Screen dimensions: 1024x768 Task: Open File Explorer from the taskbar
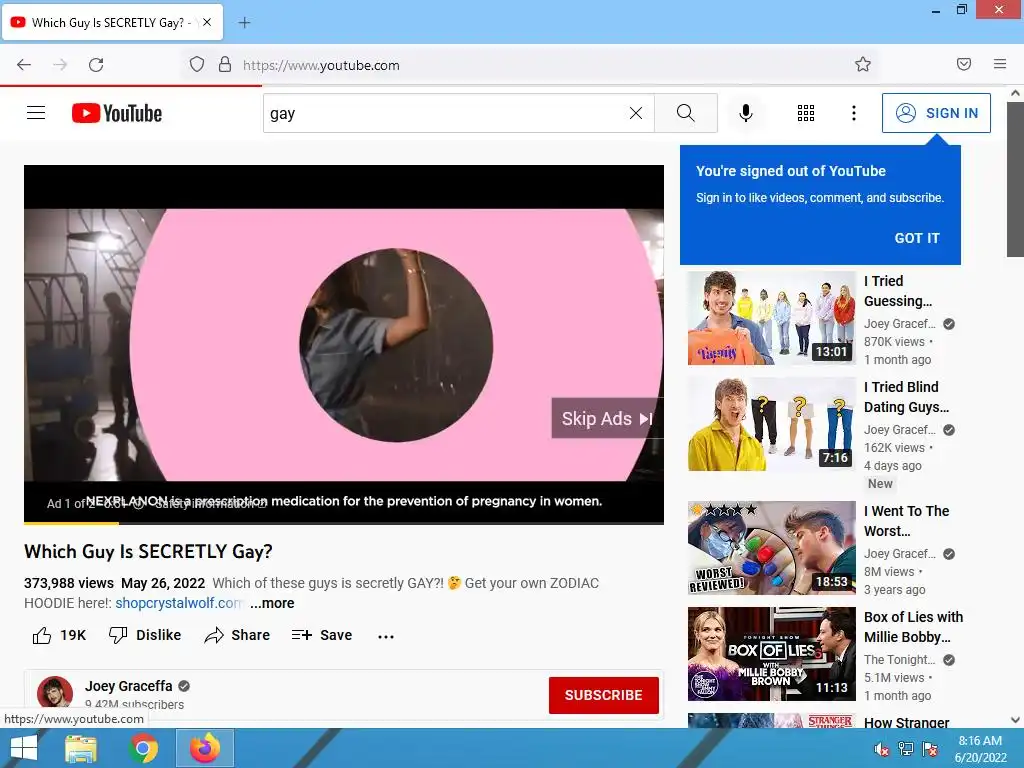tap(81, 748)
